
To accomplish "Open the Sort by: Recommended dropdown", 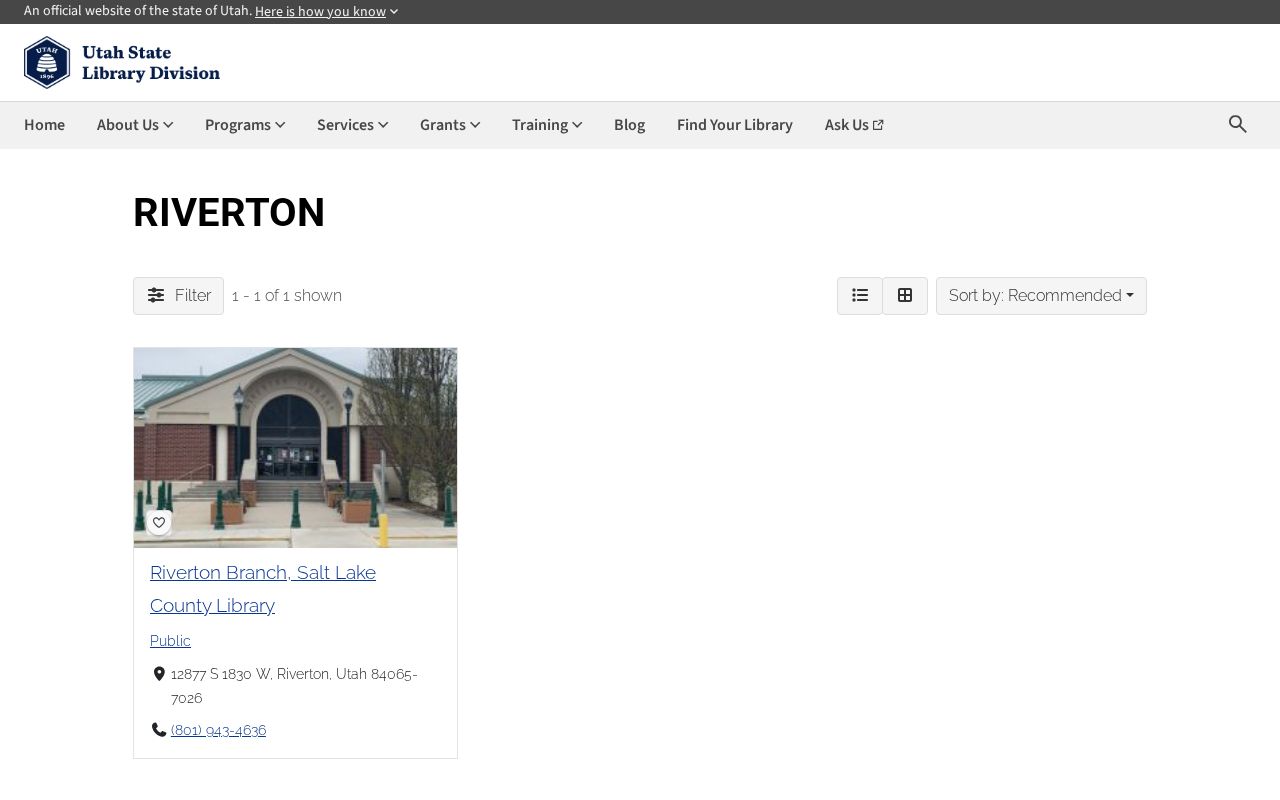I will click(x=1041, y=296).
